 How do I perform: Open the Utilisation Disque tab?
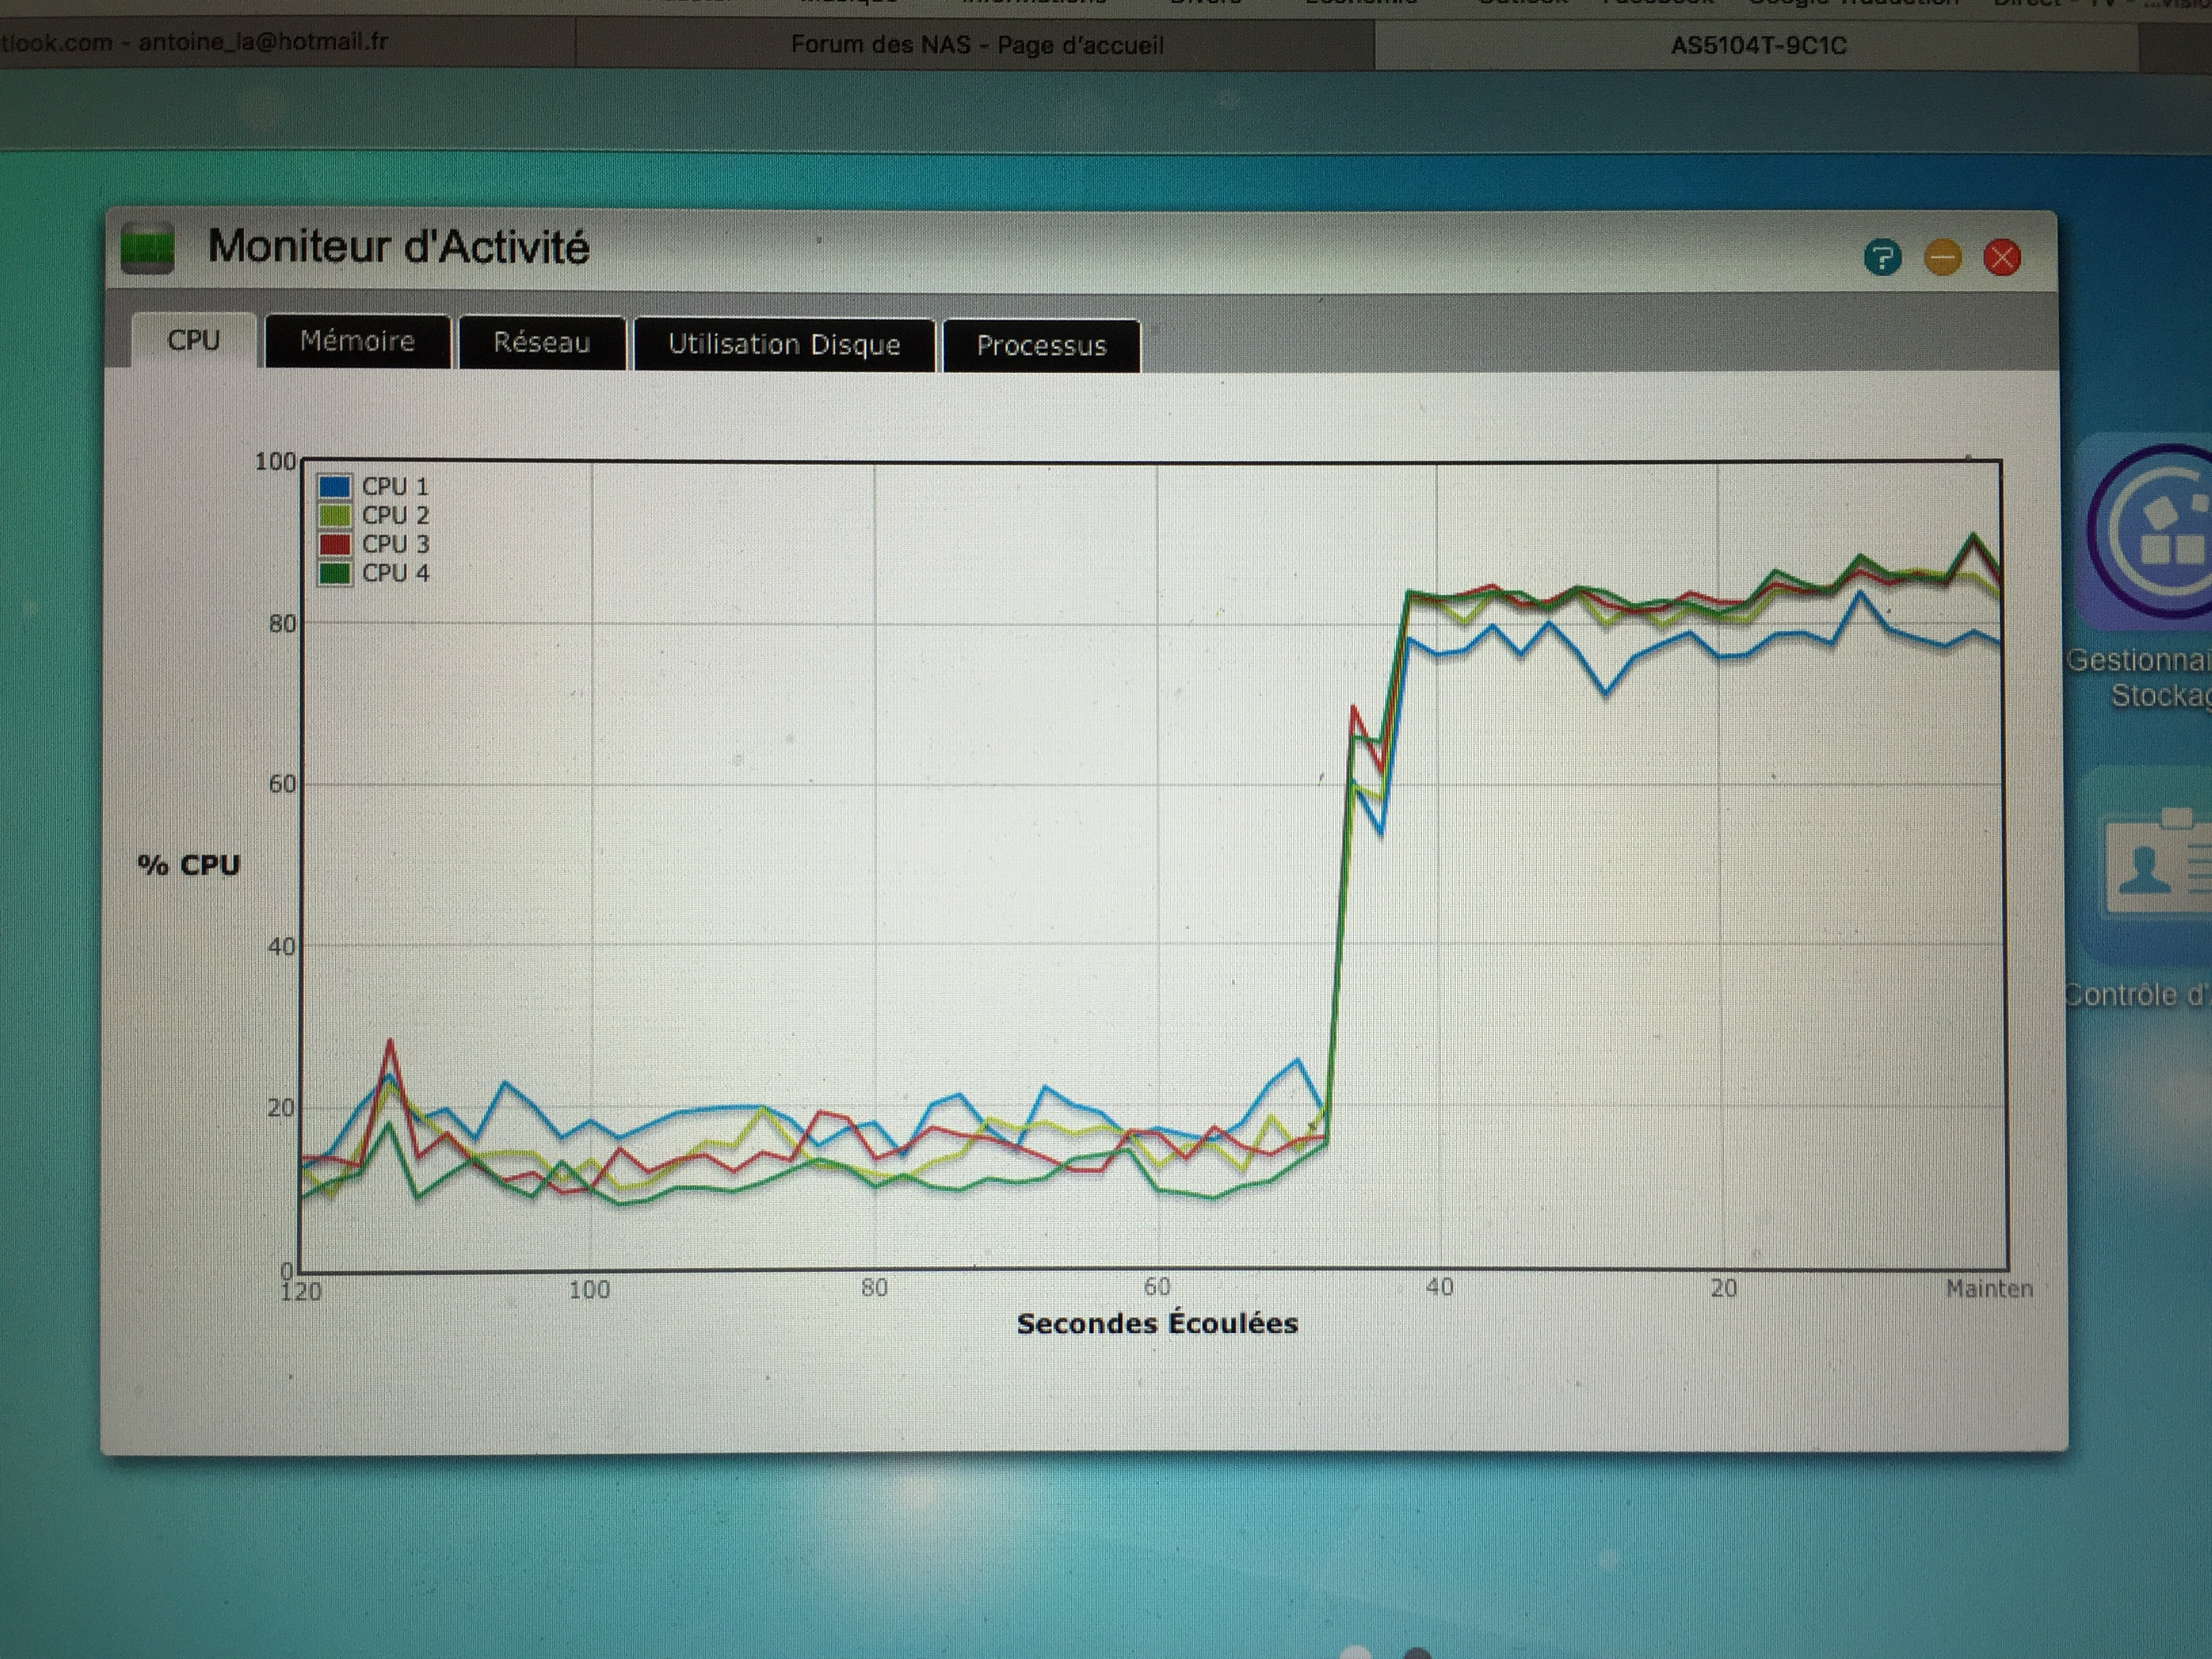(x=784, y=345)
